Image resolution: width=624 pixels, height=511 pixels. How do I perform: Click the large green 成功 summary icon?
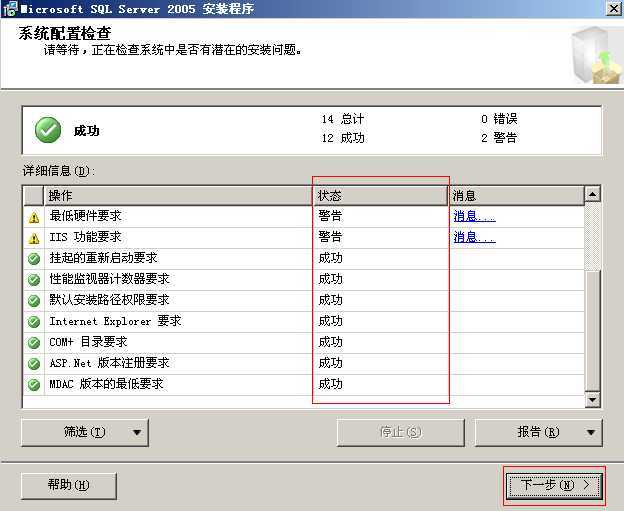[48, 130]
